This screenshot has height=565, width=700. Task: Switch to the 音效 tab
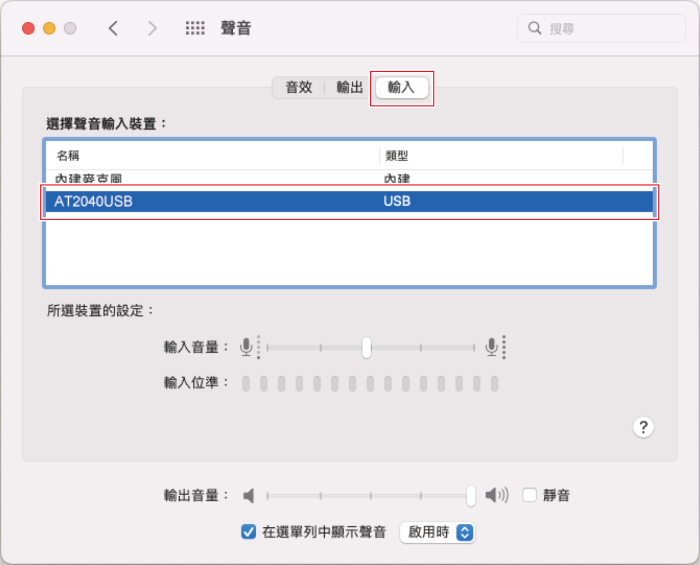click(x=299, y=88)
